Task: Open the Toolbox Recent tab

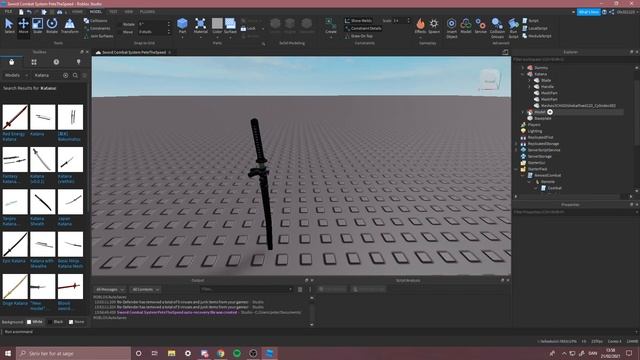Action: 56,62
